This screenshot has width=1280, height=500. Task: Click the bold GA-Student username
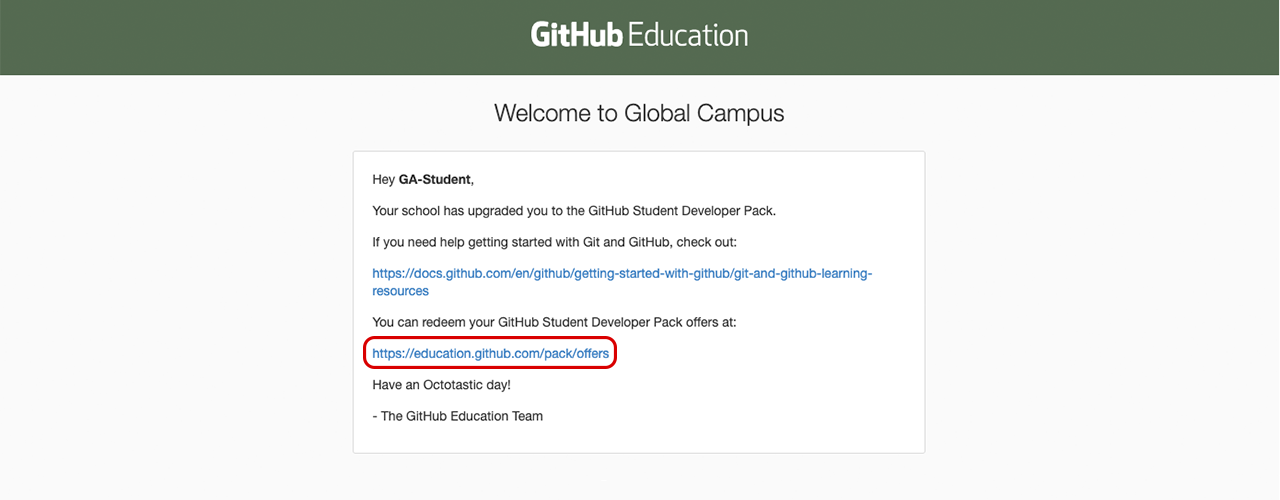(434, 180)
